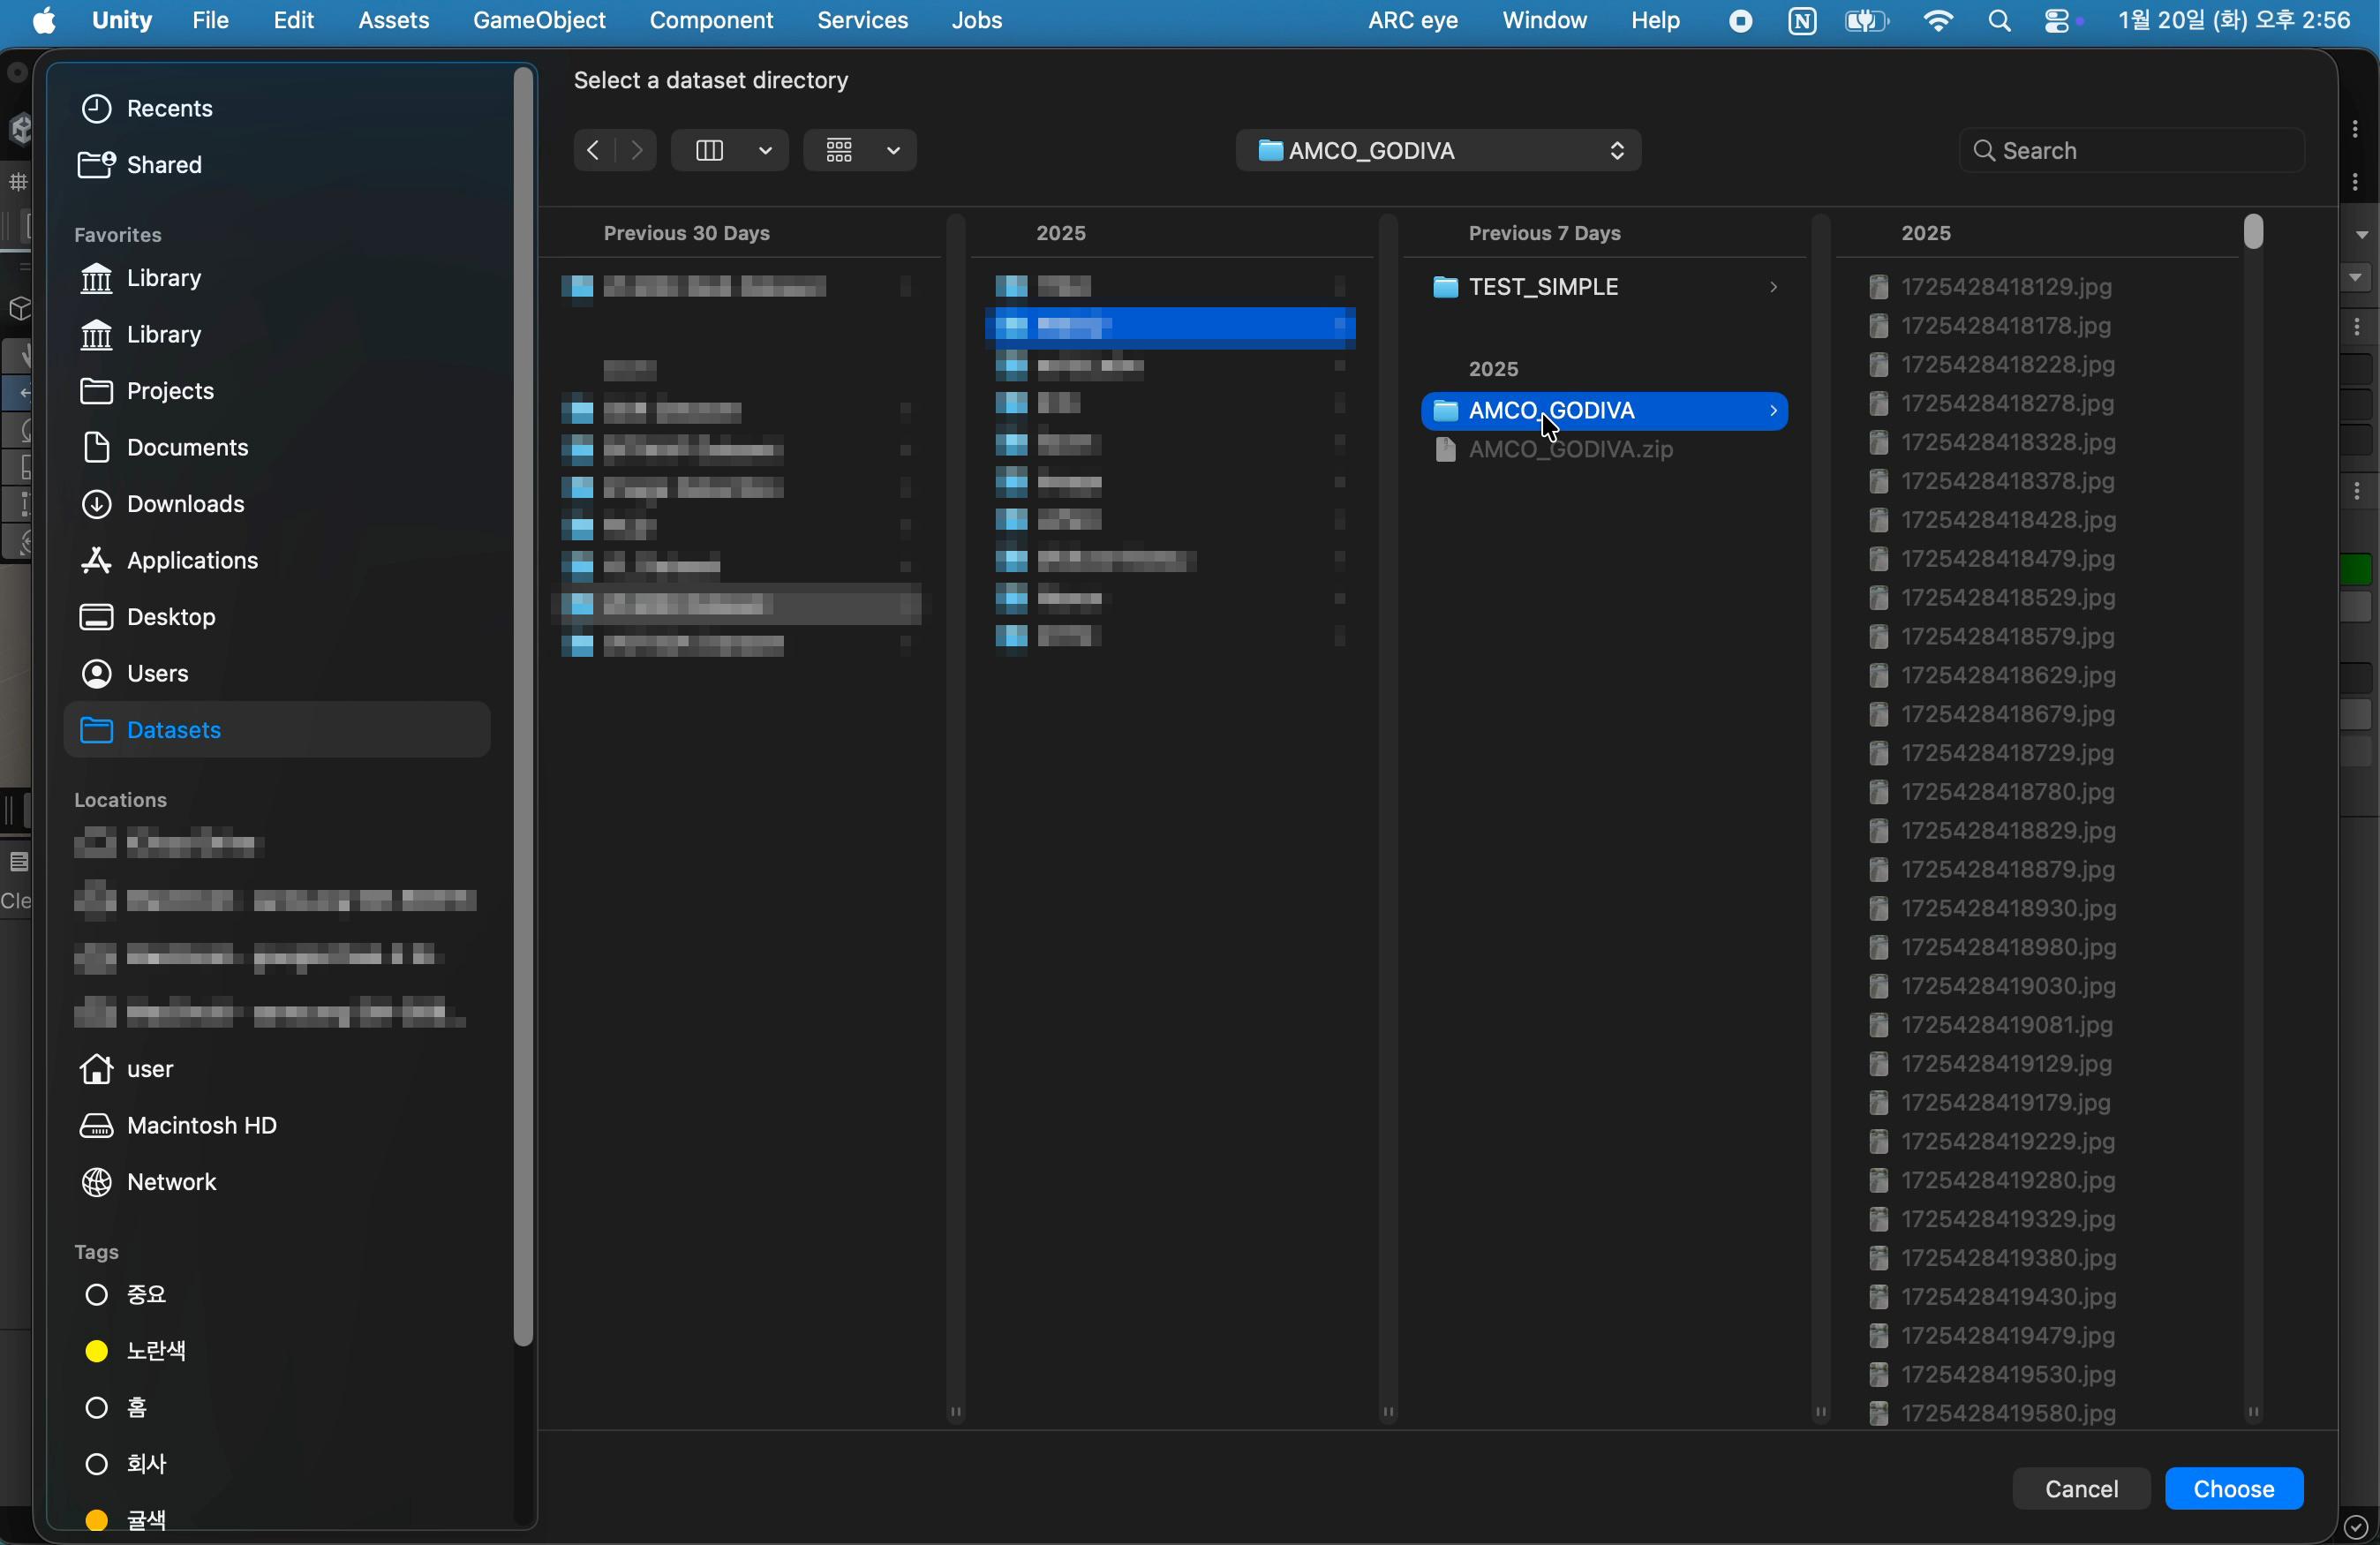Click the forward navigation arrow
Viewport: 2380px width, 1545px height.
[x=636, y=150]
